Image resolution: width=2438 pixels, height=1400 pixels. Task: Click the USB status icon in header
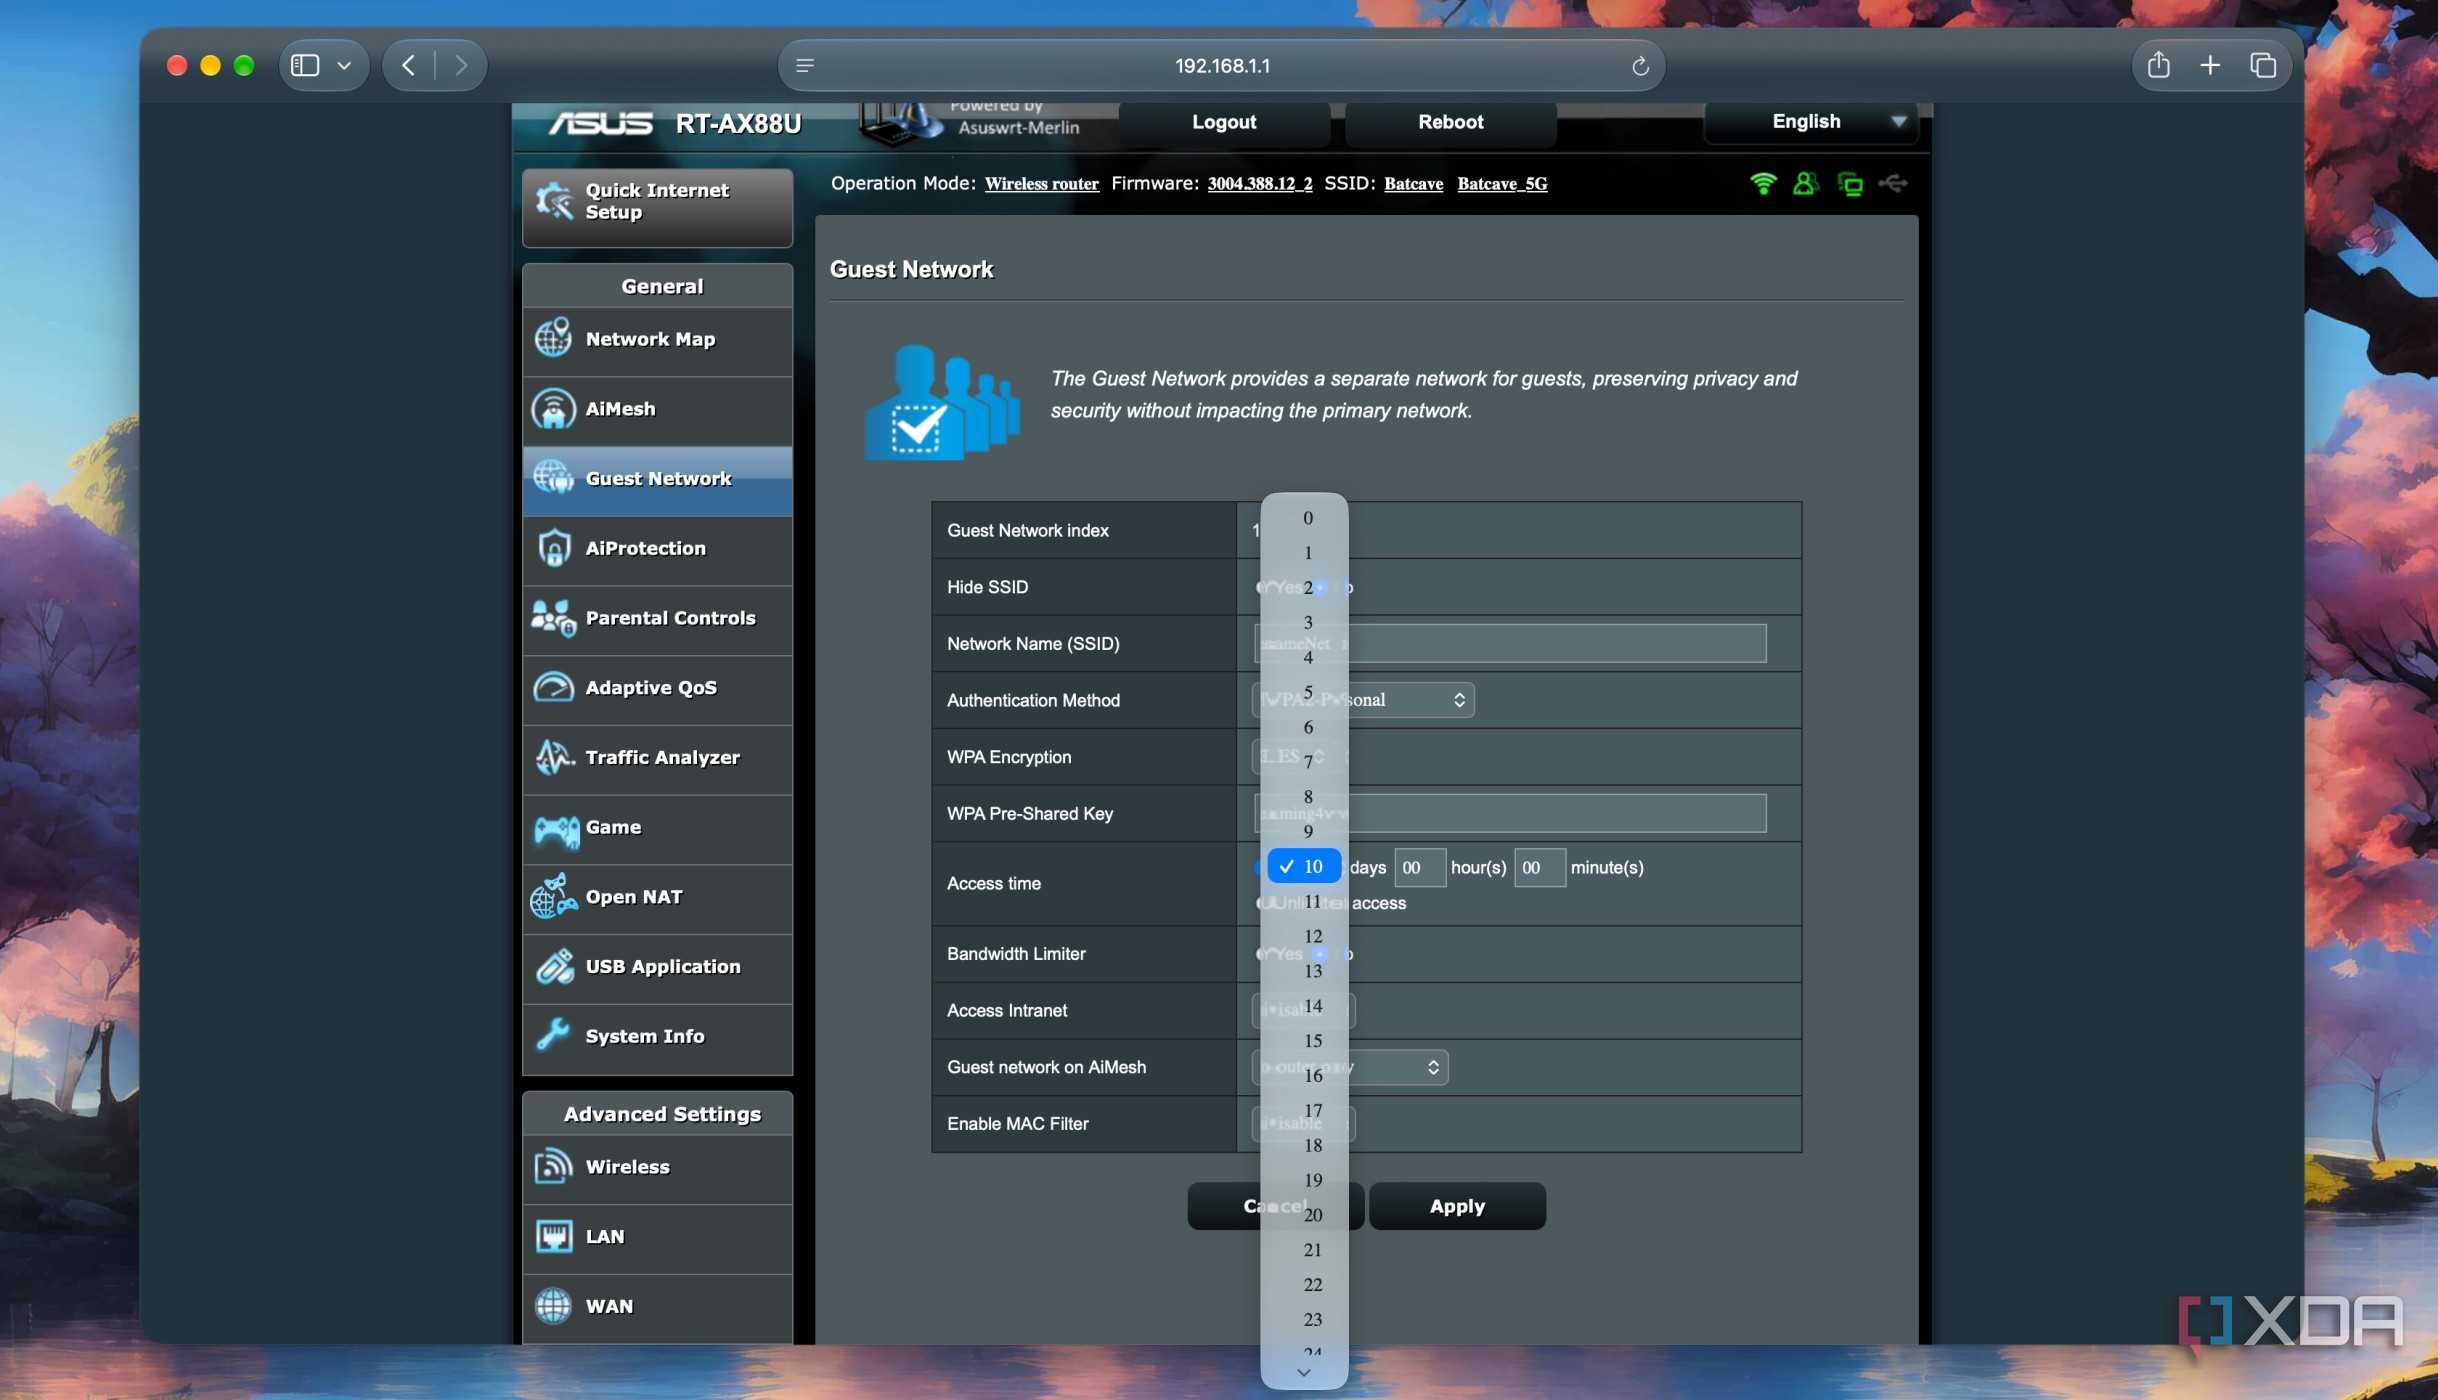pos(1893,183)
